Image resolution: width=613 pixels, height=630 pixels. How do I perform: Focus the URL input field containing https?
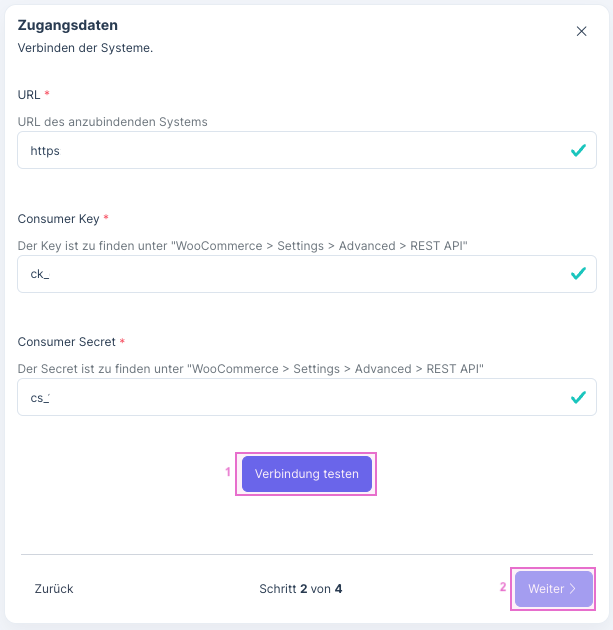coord(290,151)
